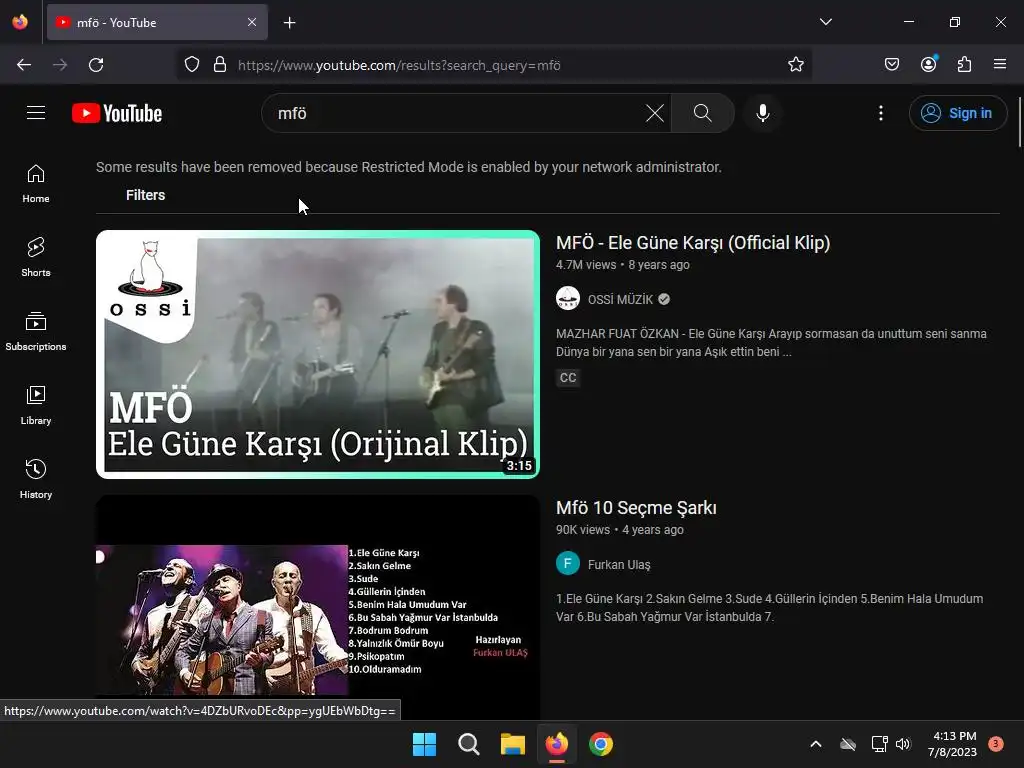Open Library in the sidebar

point(36,405)
